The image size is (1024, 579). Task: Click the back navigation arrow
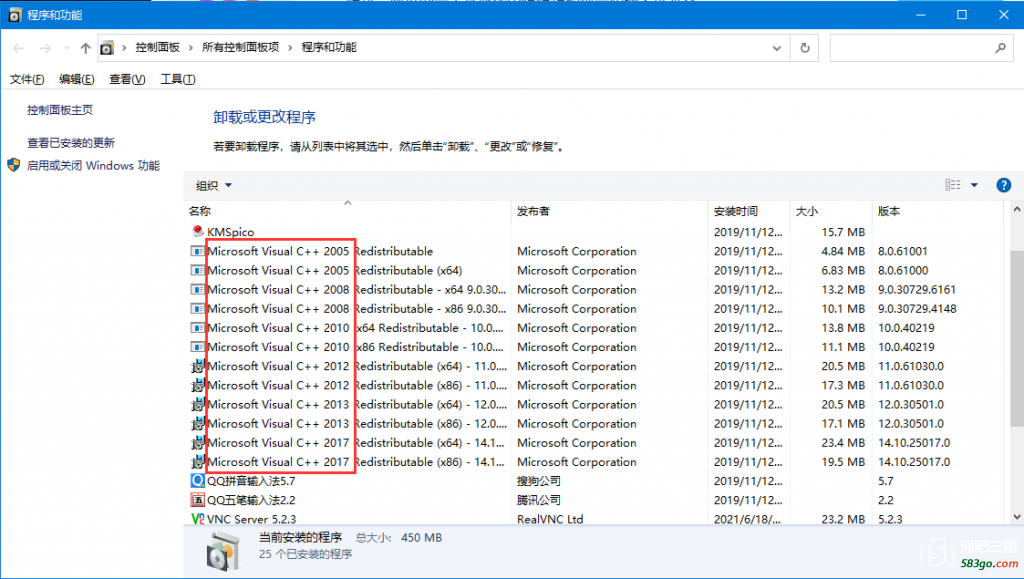(x=18, y=48)
